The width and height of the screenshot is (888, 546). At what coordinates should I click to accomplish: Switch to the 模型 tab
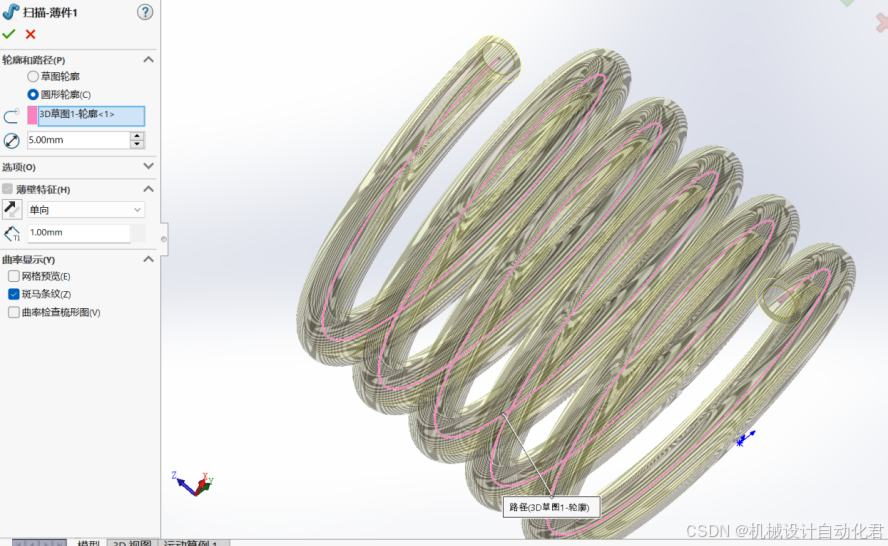[88, 543]
